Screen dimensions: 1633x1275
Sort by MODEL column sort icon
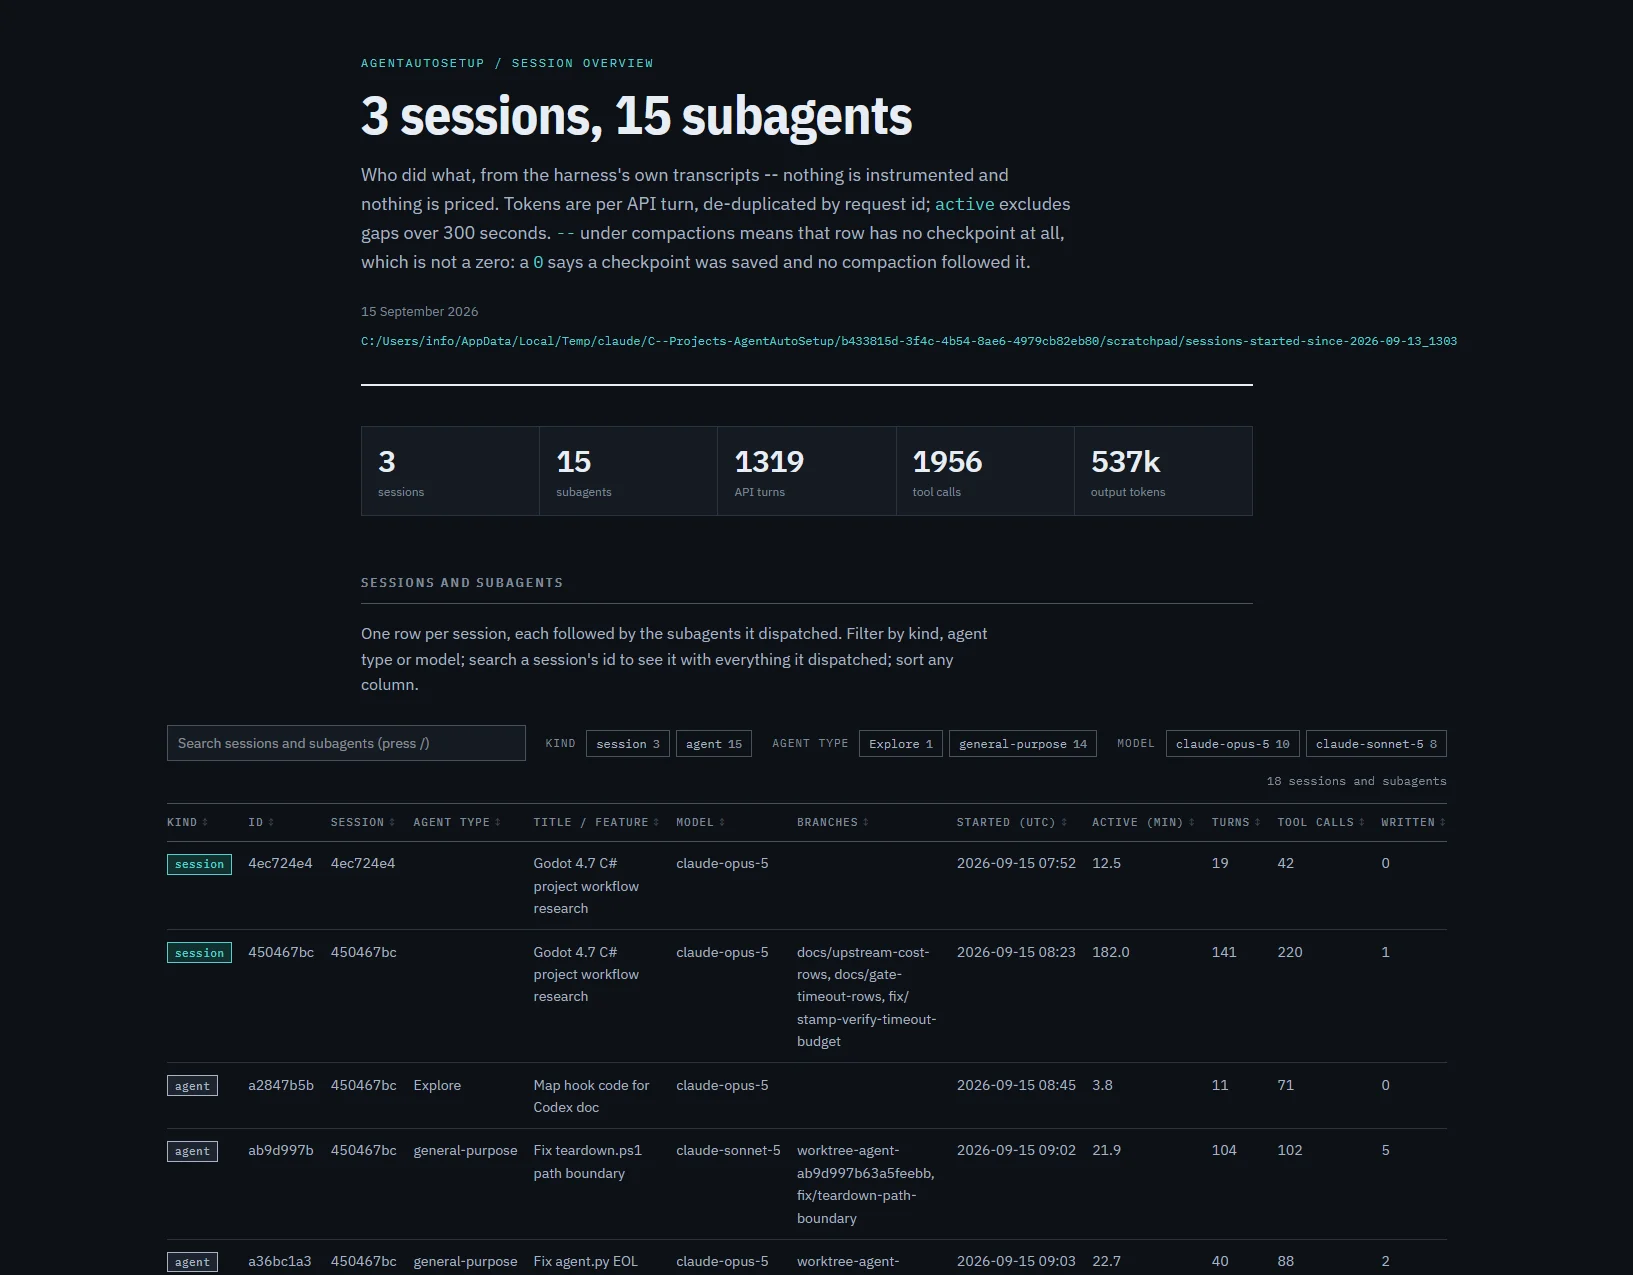[x=722, y=823]
